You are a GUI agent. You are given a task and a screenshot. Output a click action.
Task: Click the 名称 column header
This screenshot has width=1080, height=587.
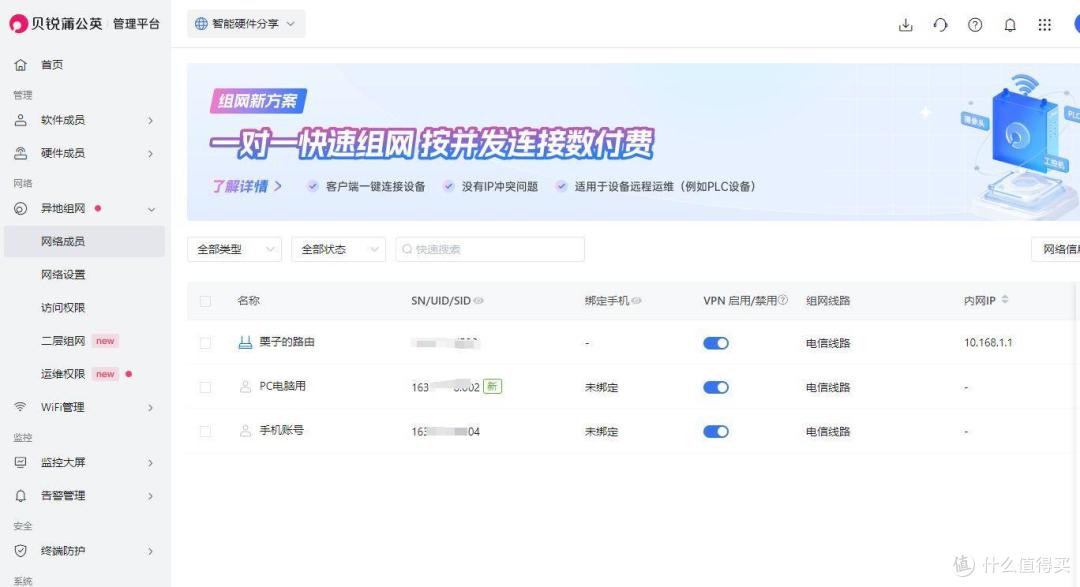click(249, 300)
